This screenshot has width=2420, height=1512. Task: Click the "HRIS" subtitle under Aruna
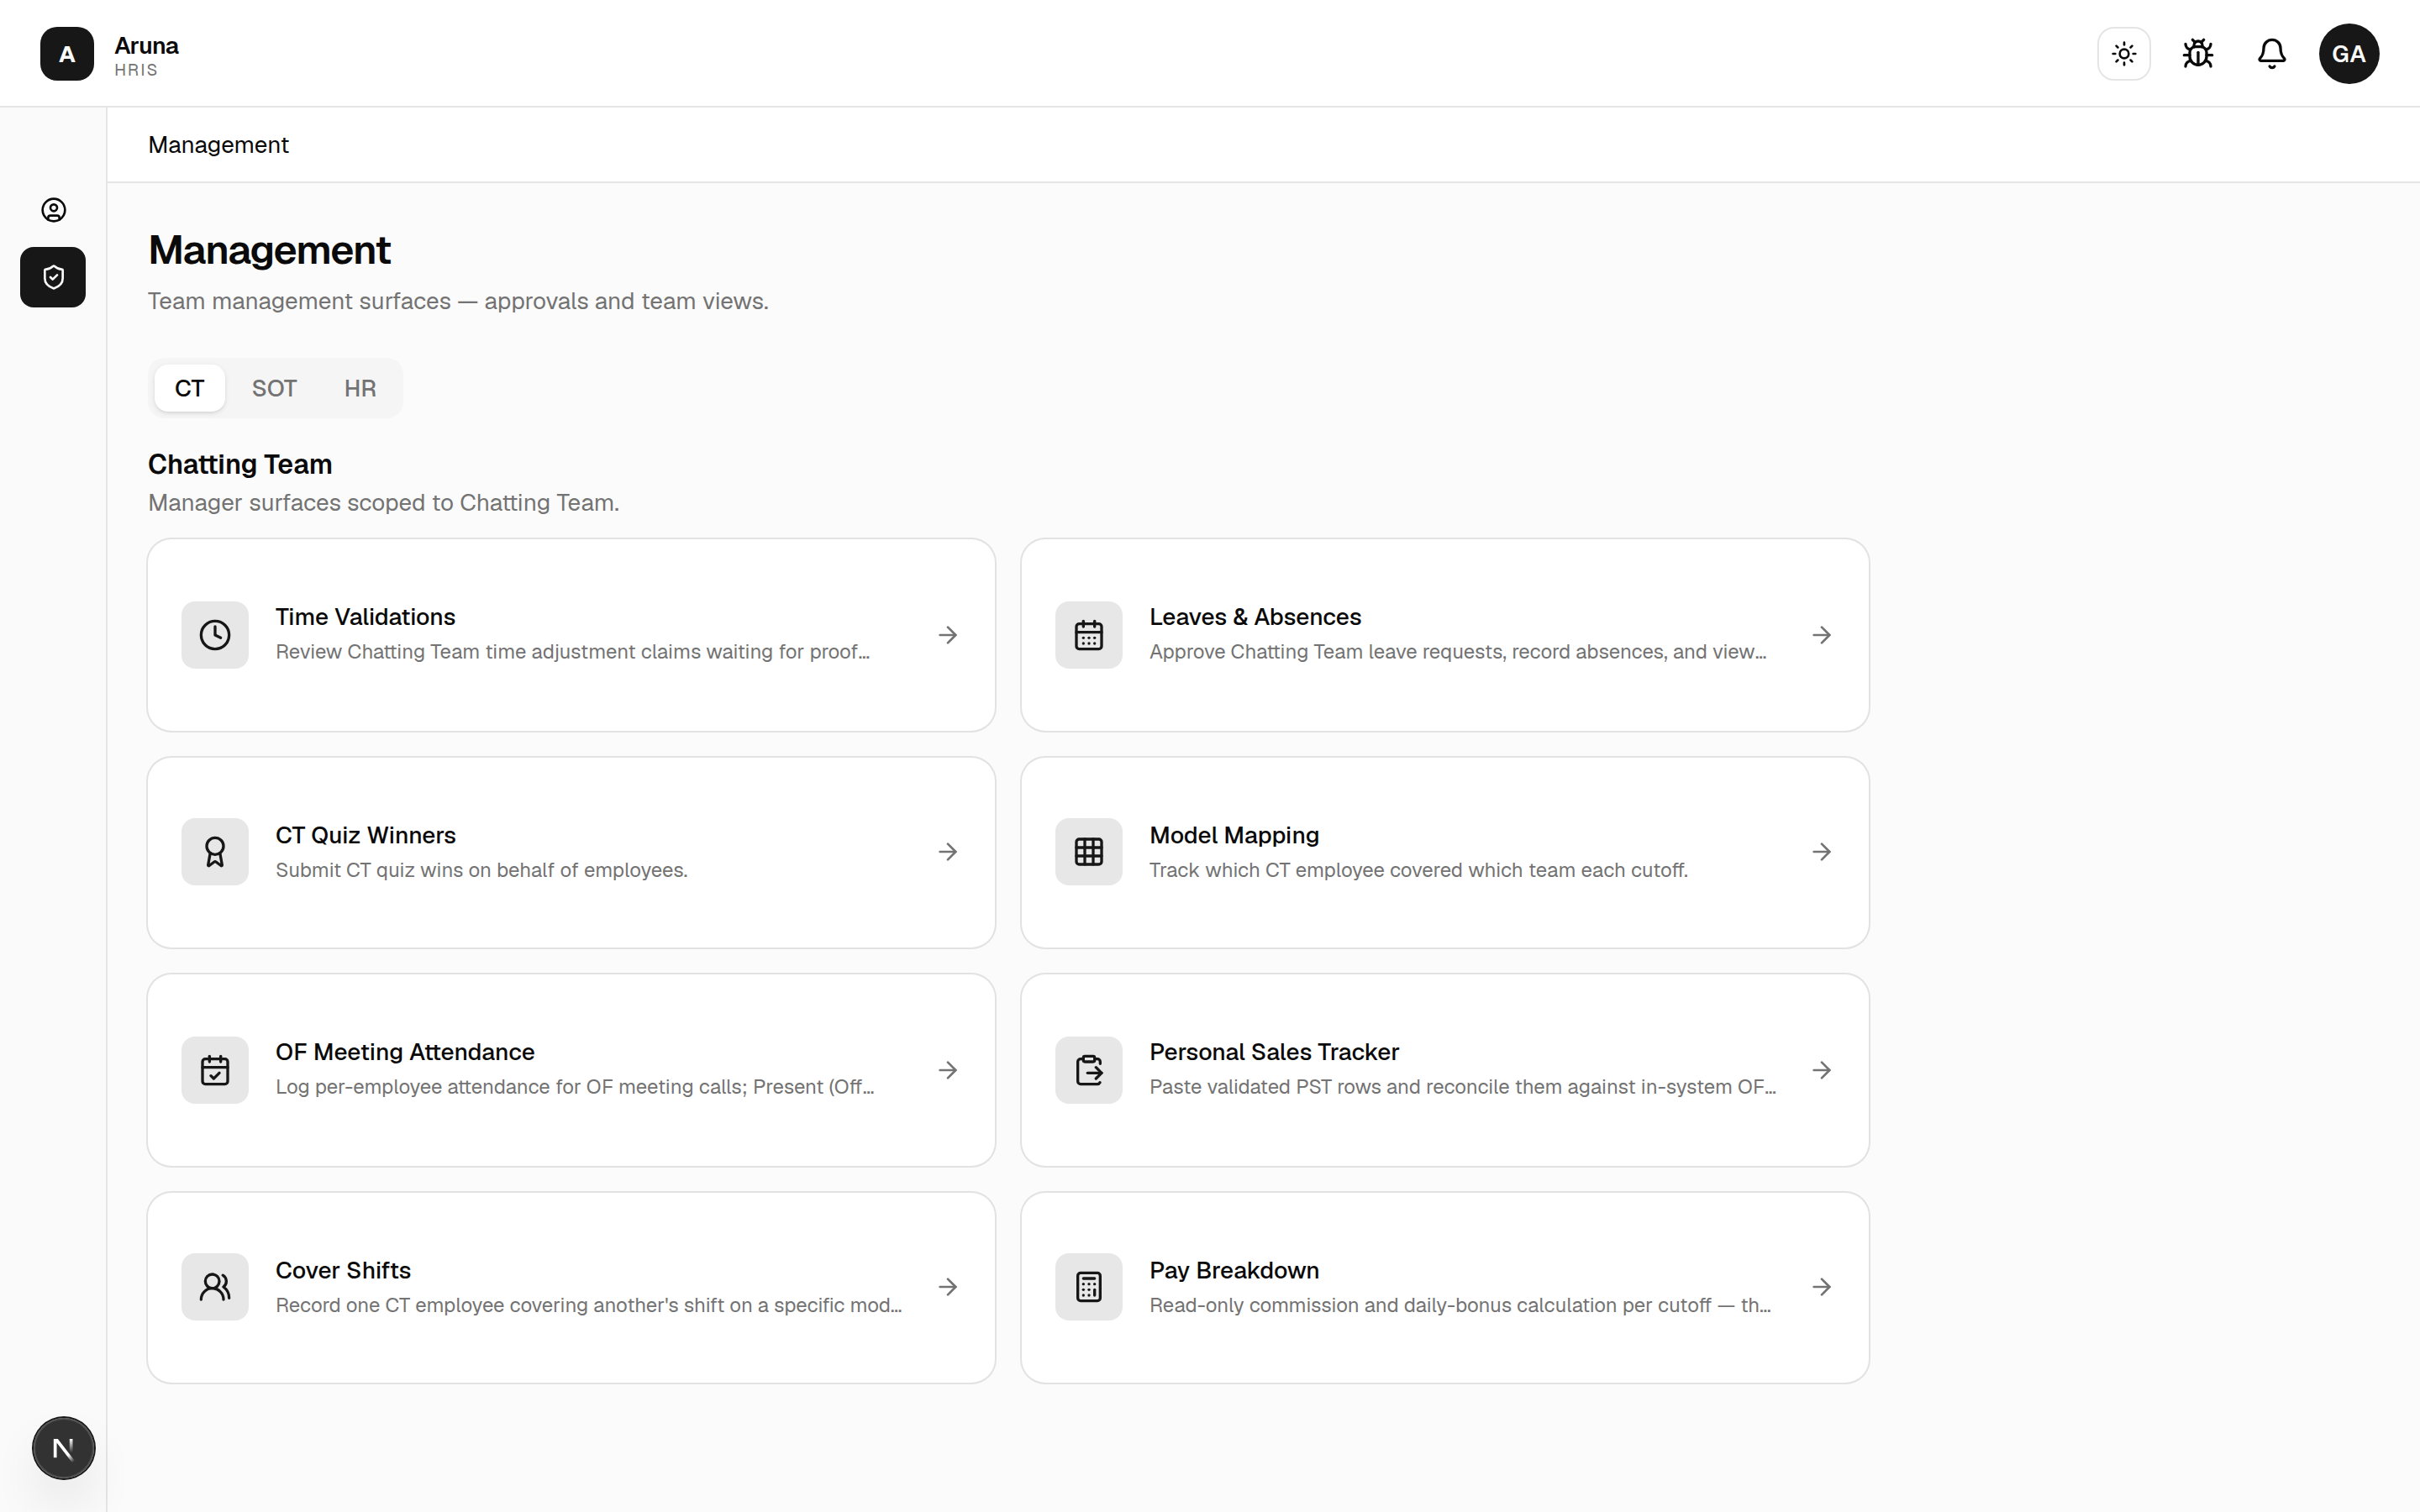[136, 70]
